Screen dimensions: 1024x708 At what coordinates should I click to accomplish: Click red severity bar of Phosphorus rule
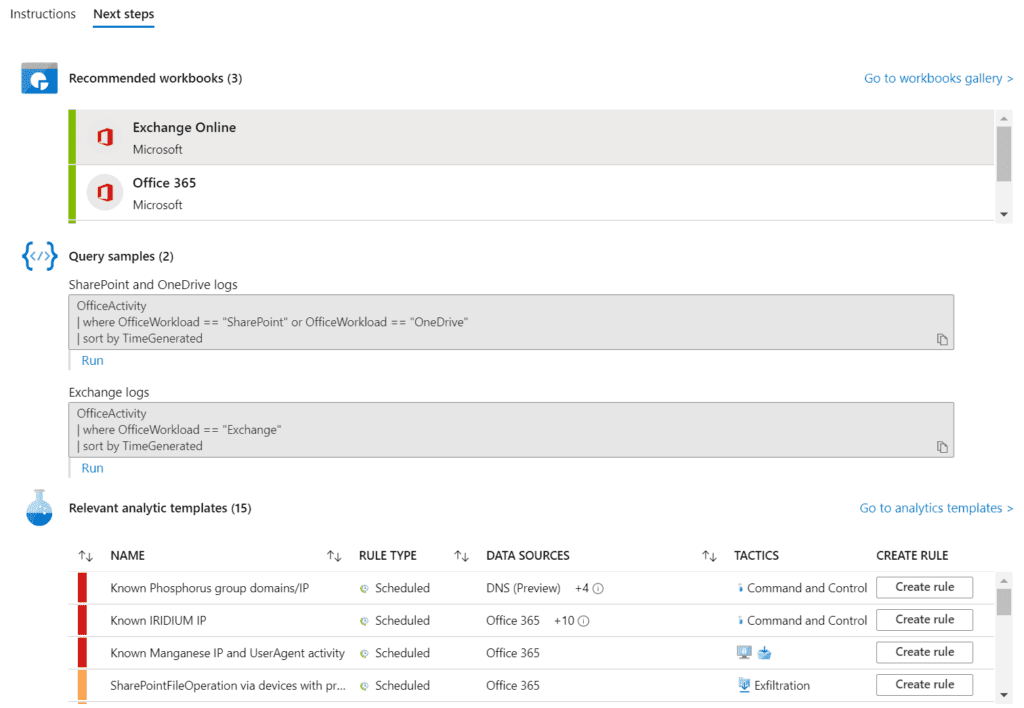tap(82, 587)
